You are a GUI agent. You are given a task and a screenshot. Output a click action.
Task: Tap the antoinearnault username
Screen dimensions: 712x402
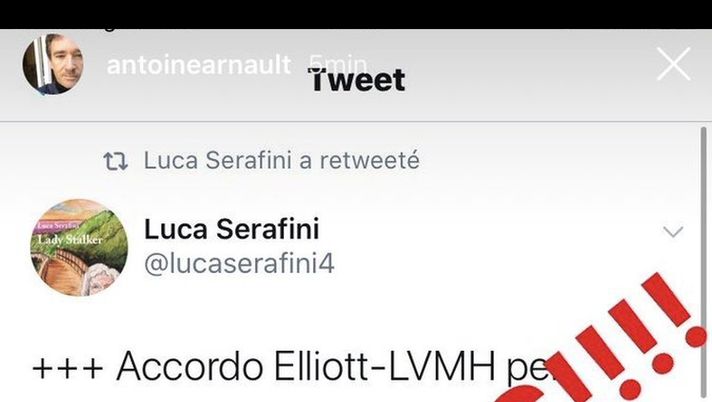(x=198, y=65)
